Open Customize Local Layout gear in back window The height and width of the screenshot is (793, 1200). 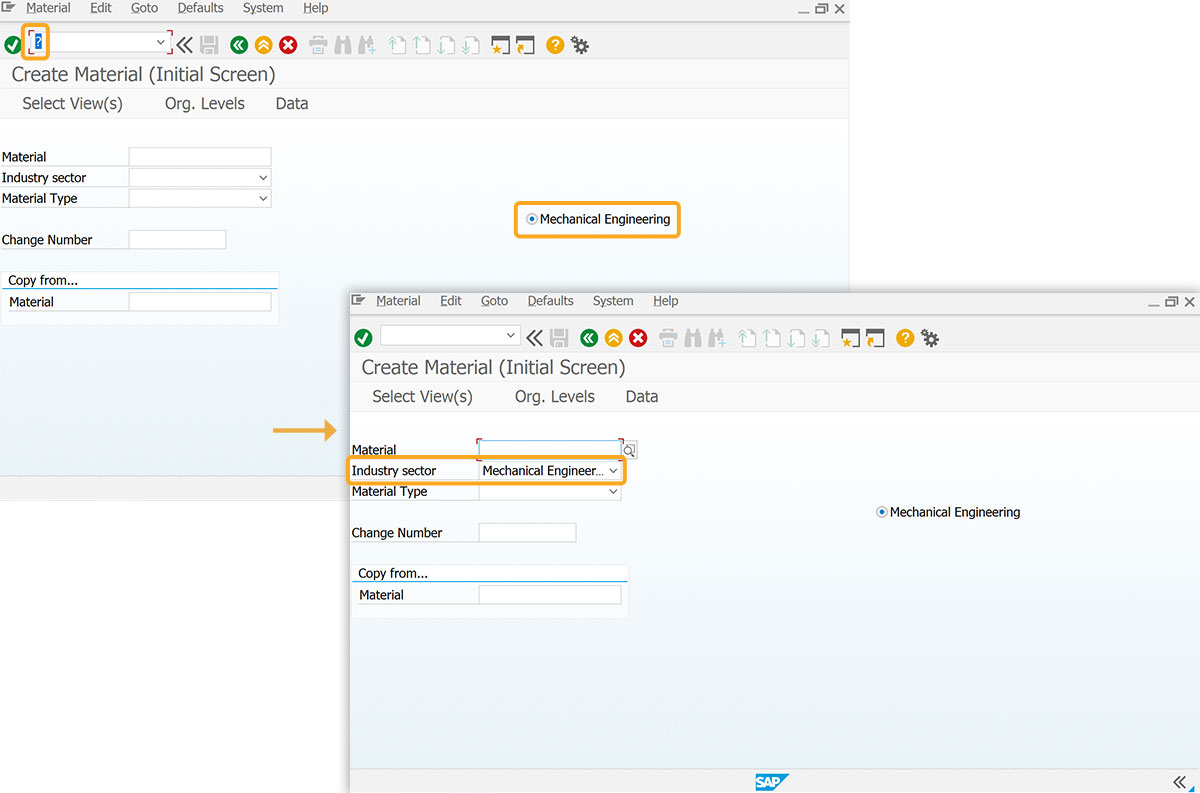pos(580,45)
